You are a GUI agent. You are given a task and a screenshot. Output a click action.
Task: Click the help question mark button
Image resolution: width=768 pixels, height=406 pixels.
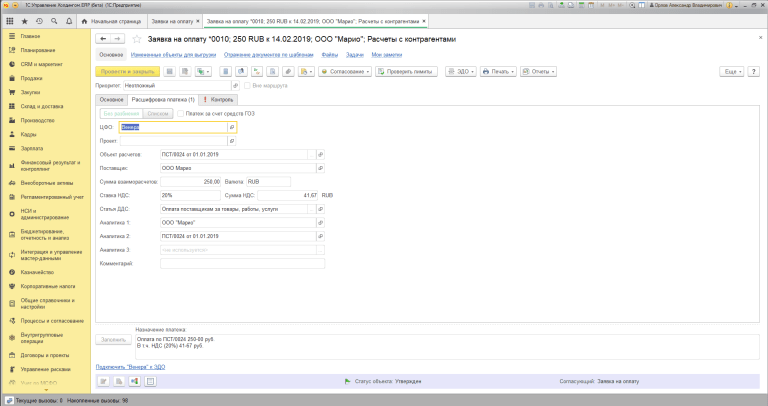pos(754,72)
